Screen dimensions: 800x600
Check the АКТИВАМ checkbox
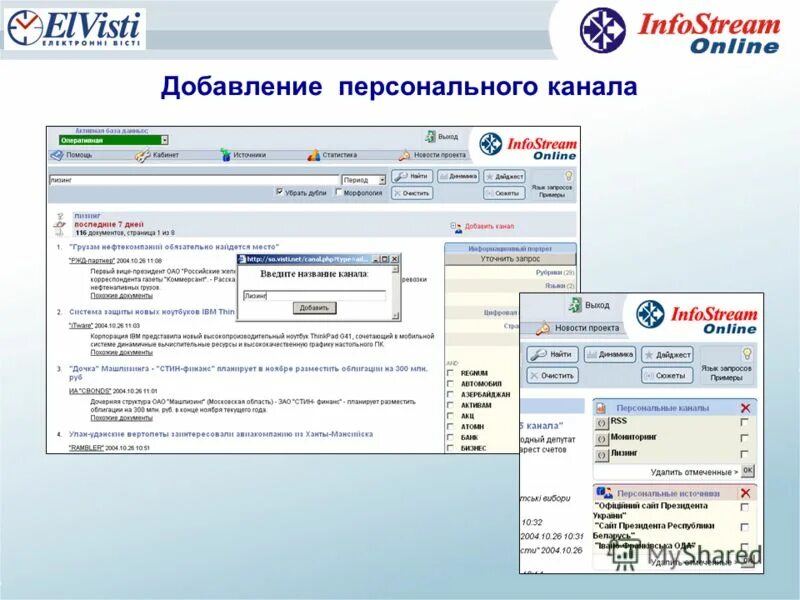(x=450, y=405)
